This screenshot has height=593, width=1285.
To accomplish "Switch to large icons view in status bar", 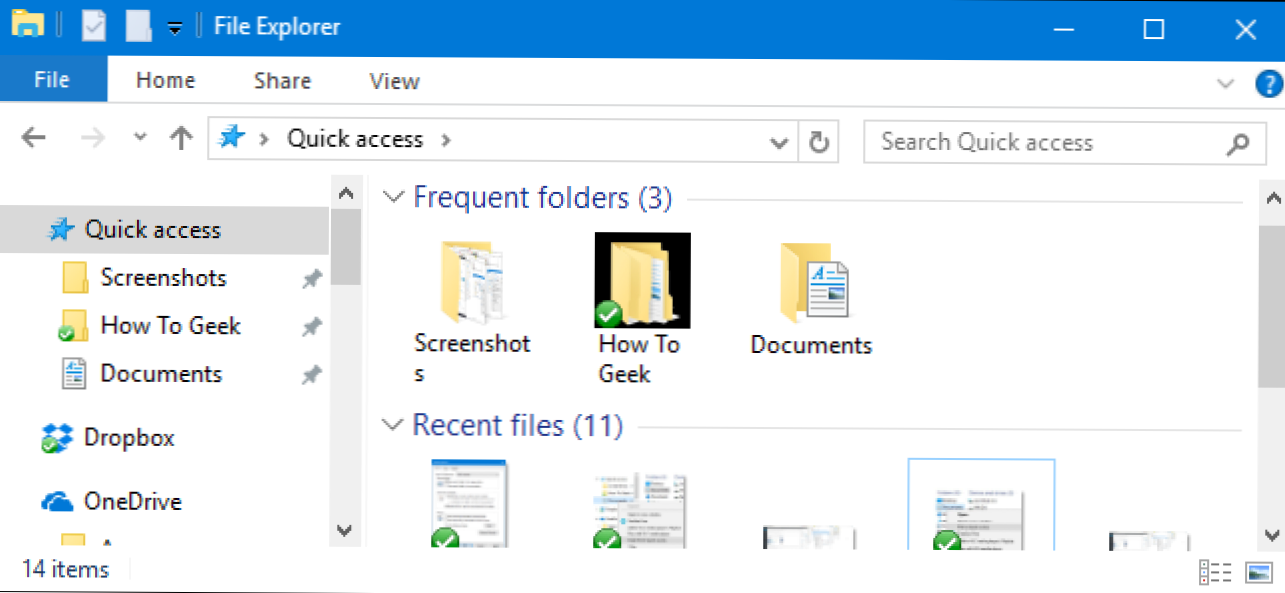I will coord(1257,572).
